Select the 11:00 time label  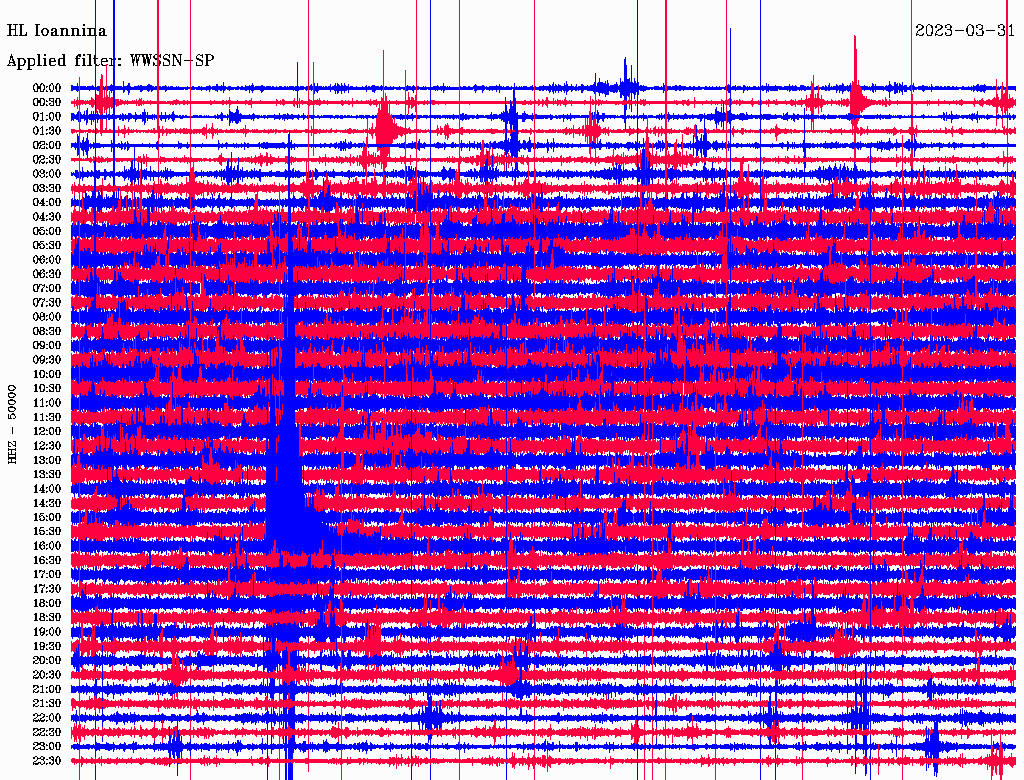point(47,403)
